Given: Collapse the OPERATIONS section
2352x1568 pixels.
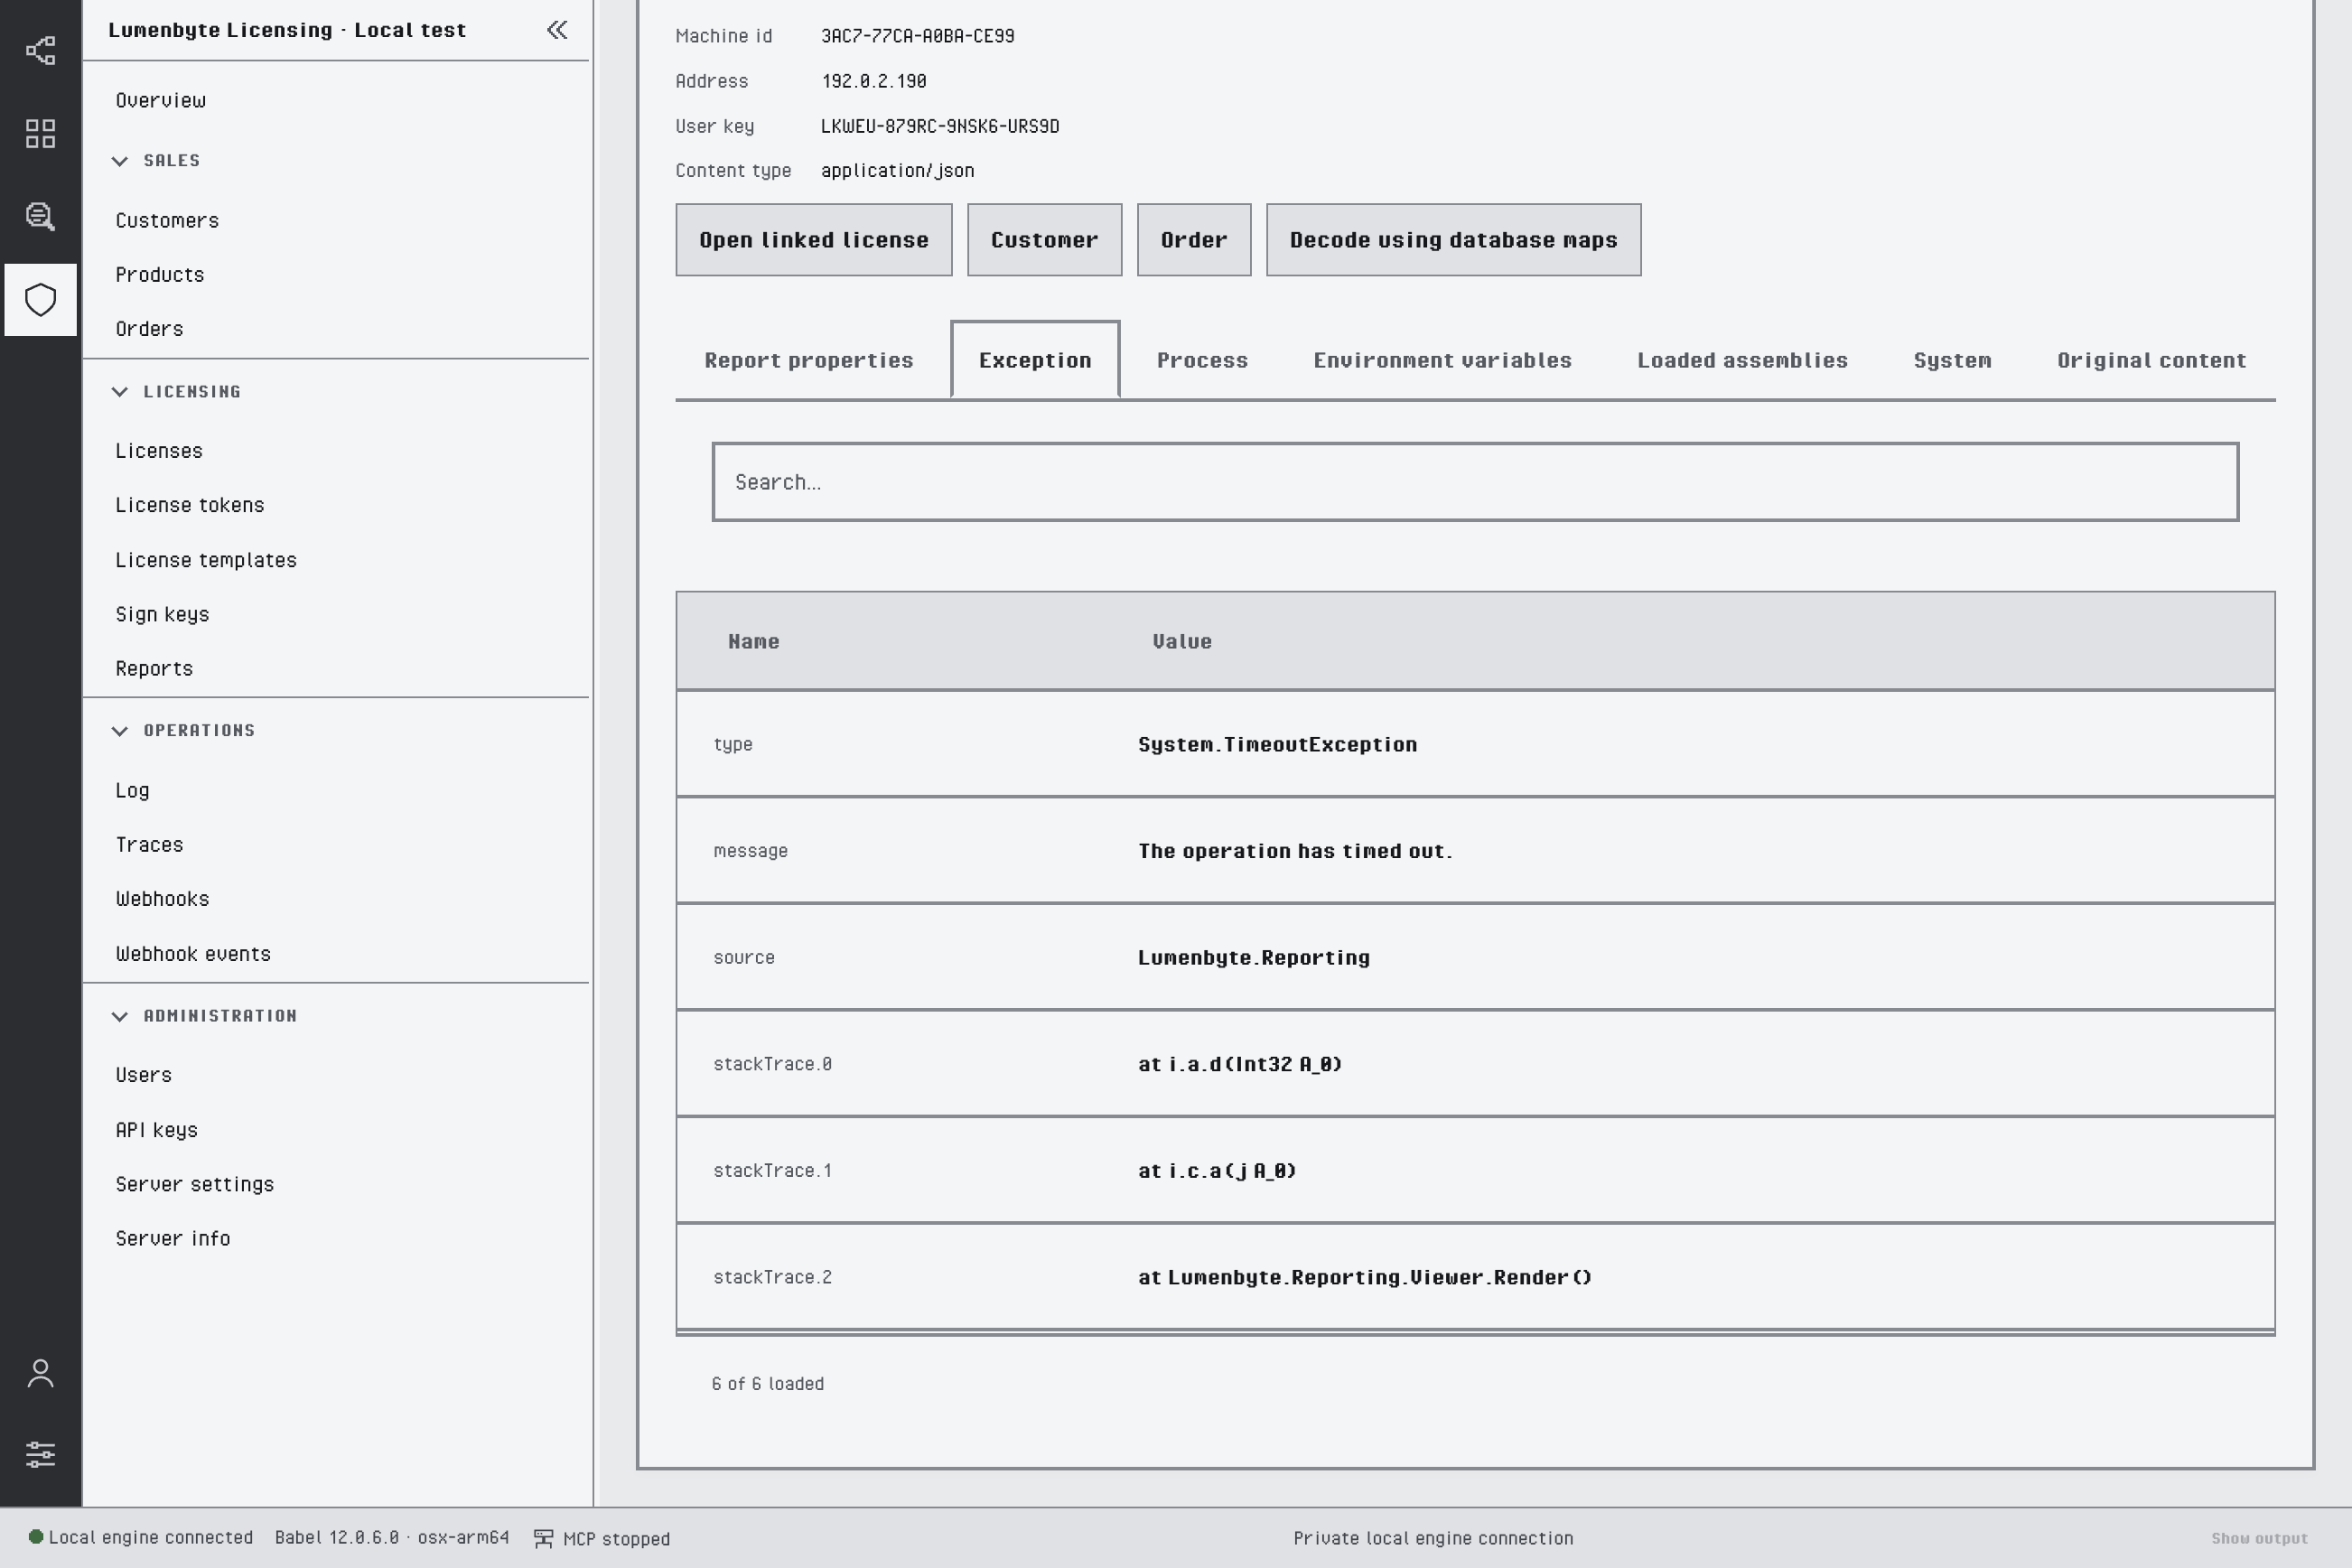Looking at the screenshot, I should [x=120, y=731].
